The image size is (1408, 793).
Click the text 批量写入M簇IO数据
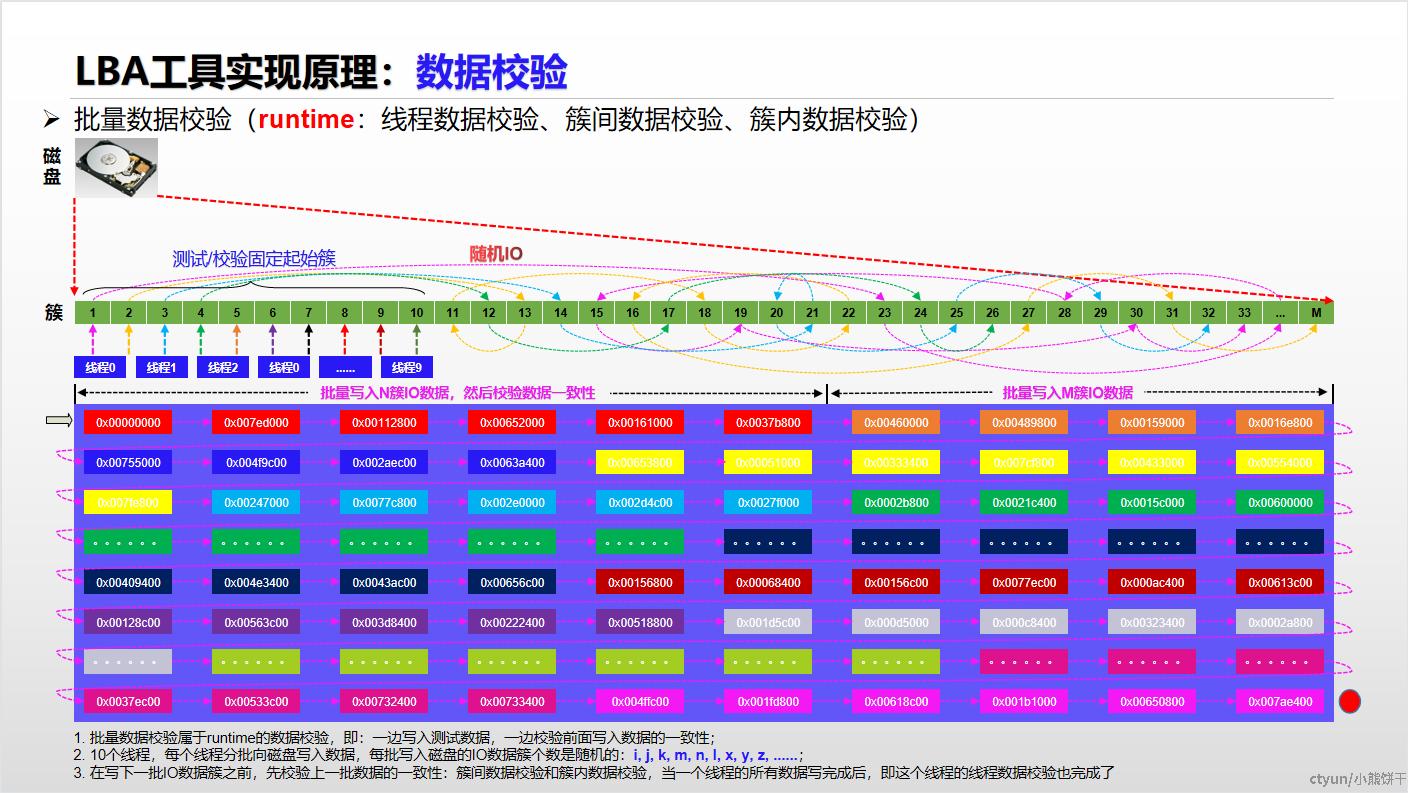pyautogui.click(x=1068, y=393)
